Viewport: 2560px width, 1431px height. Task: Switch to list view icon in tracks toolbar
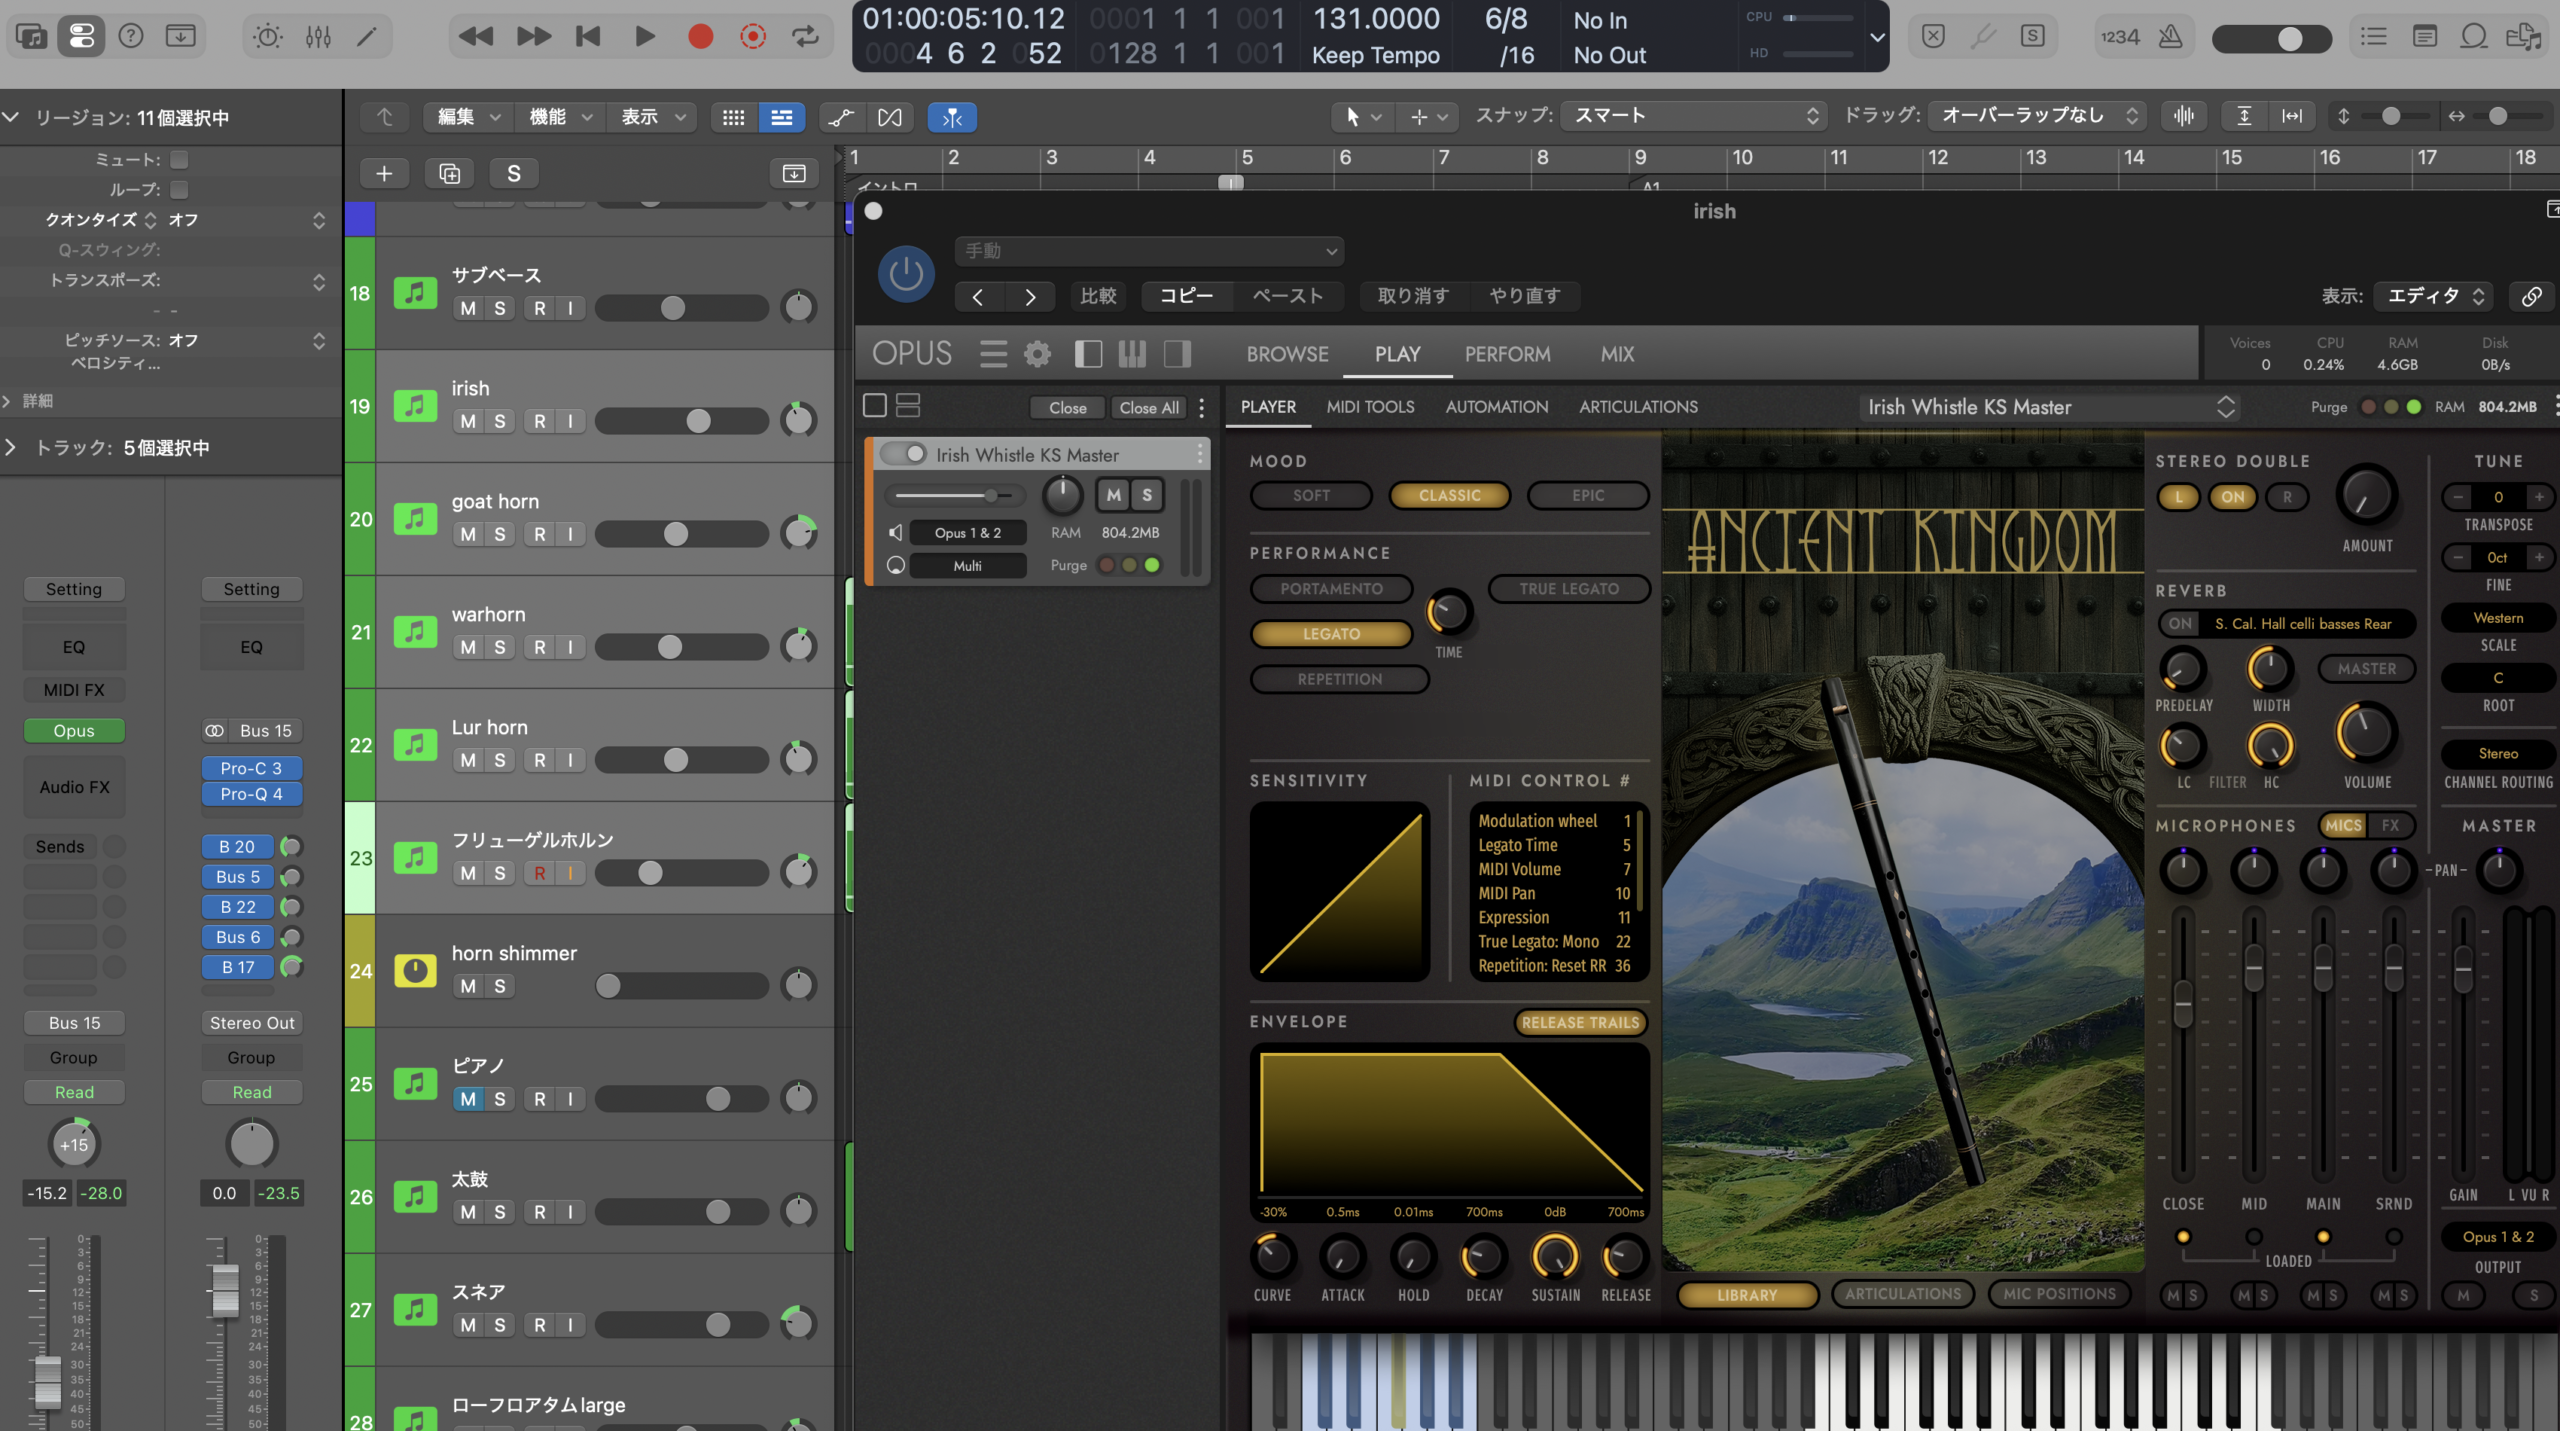coord(782,118)
